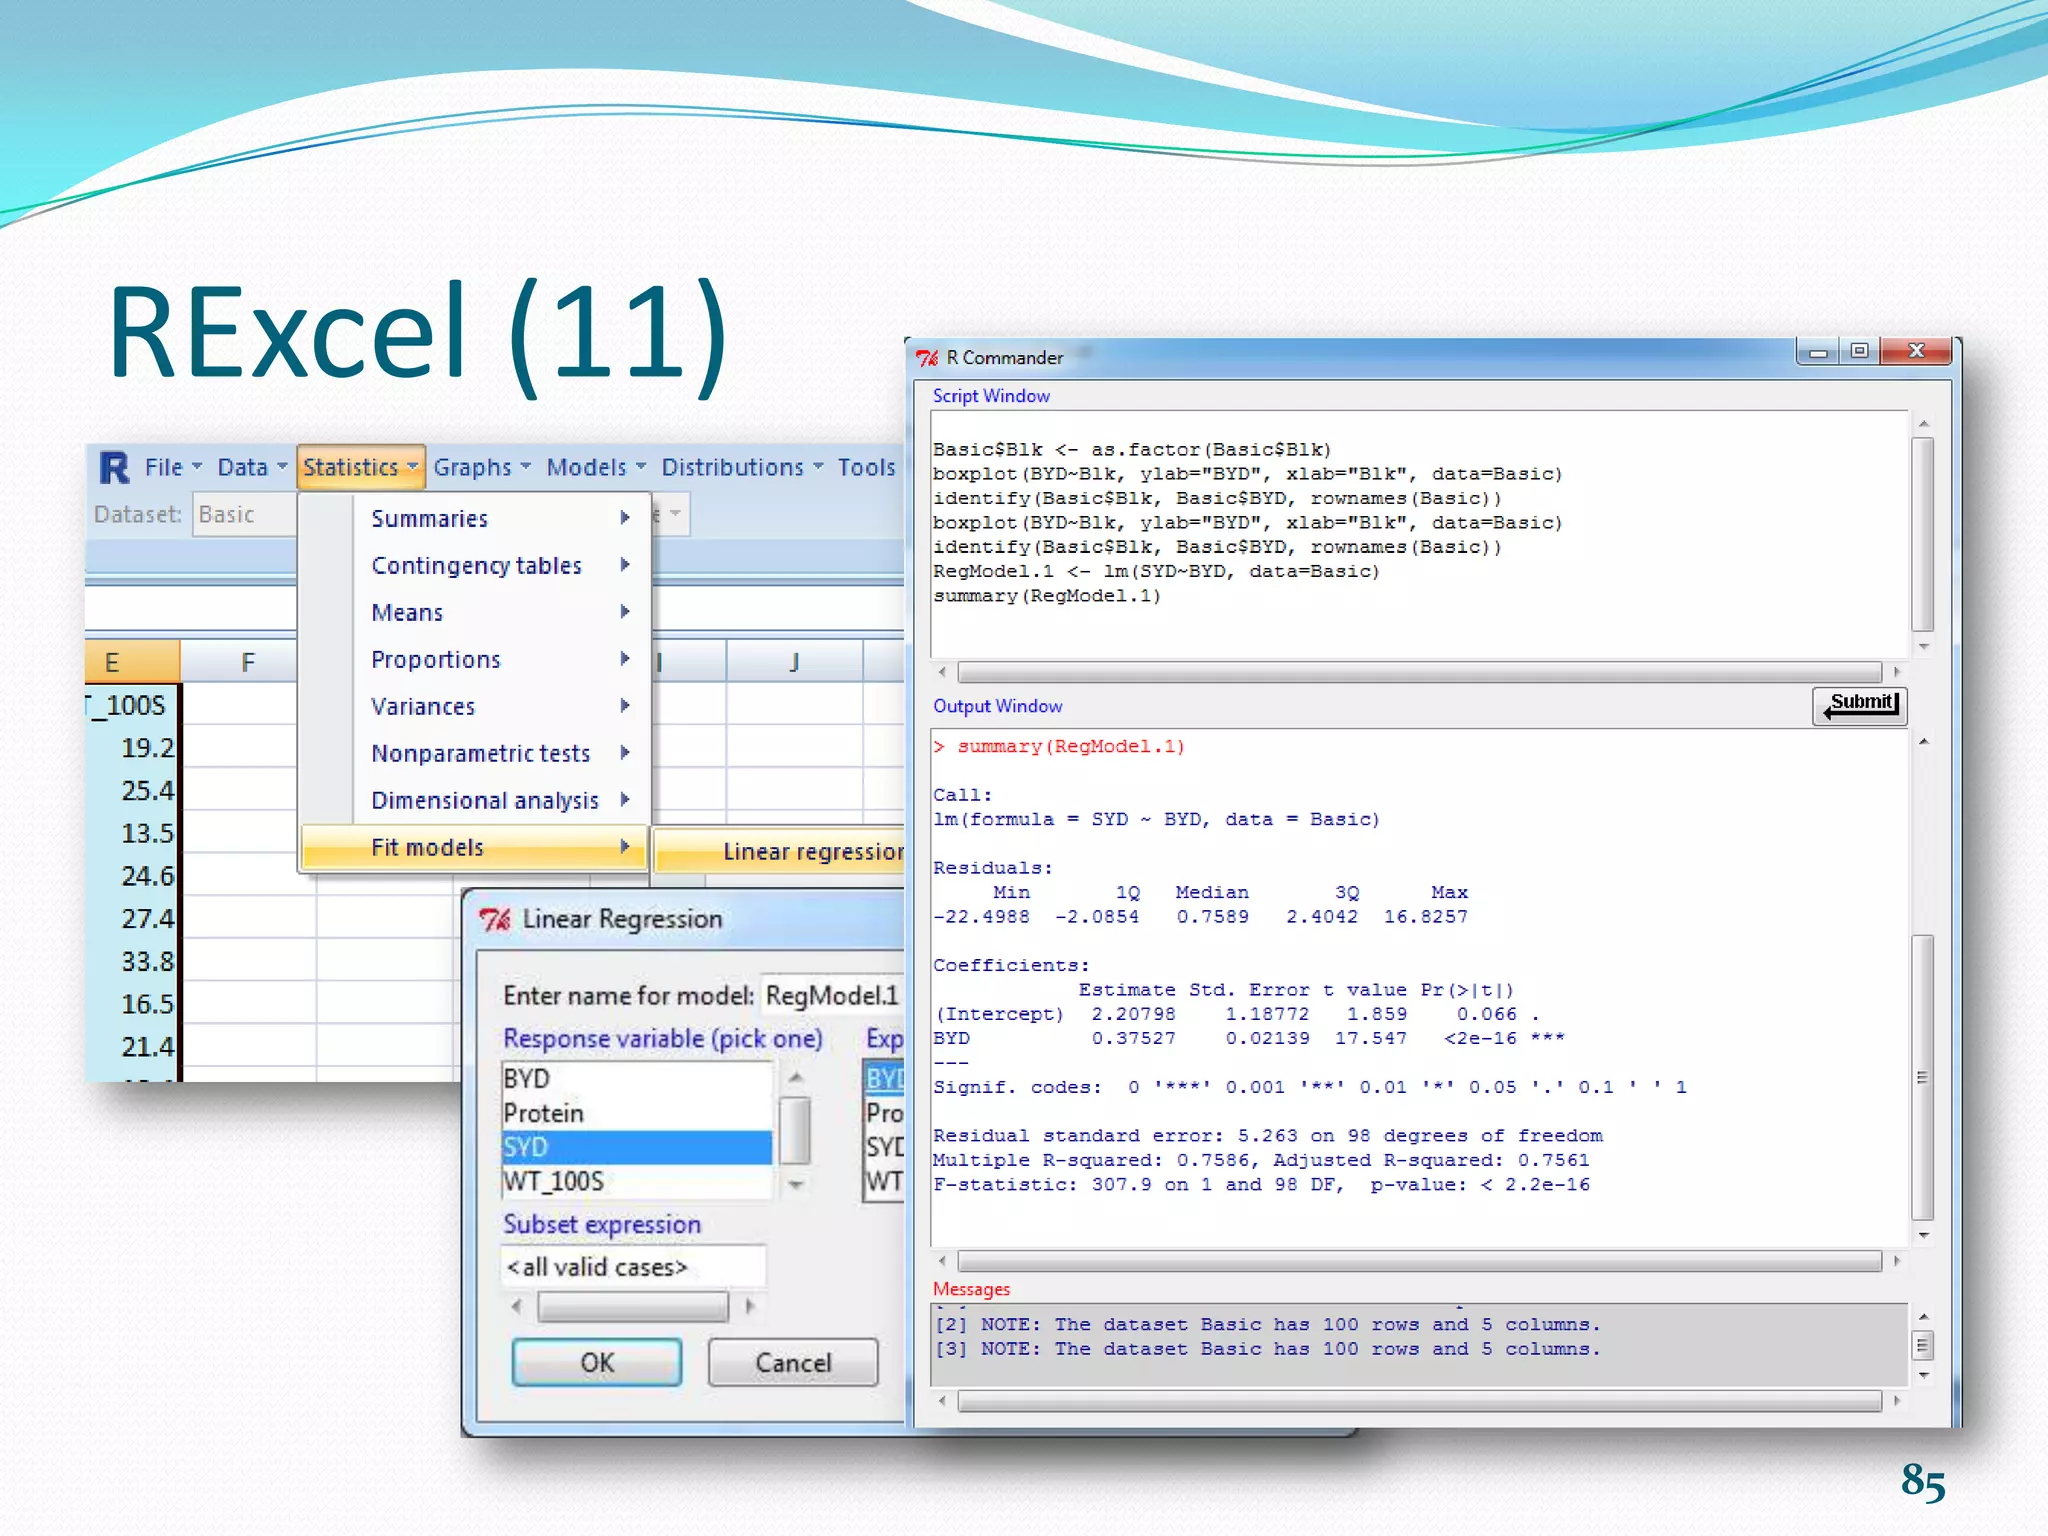Choose Linear regression from the submenu
Image resolution: width=2048 pixels, height=1536 pixels.
[780, 851]
